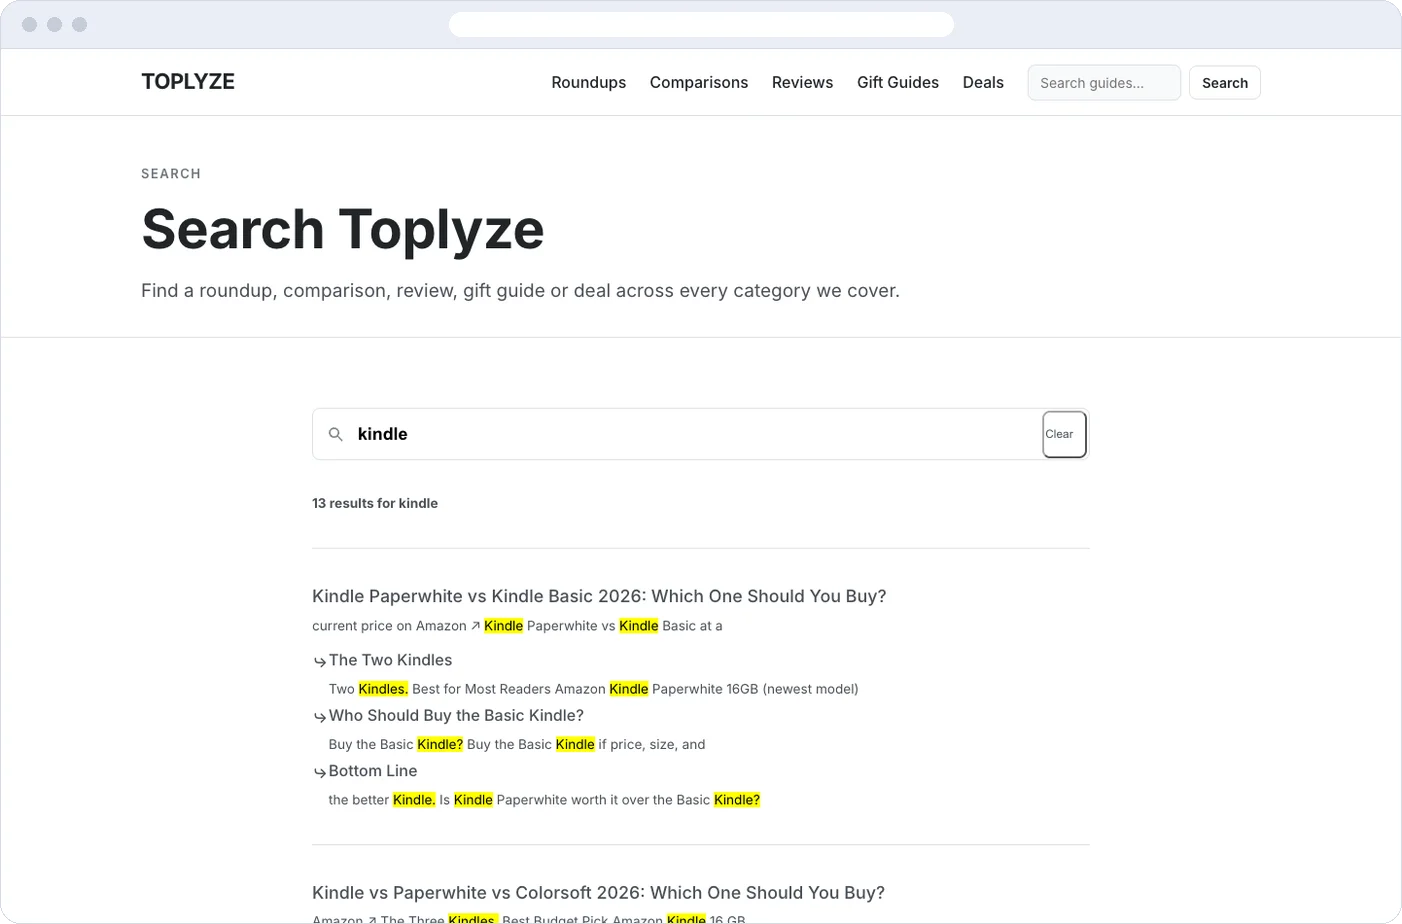
Task: Go to the Bottom Line section
Action: (x=373, y=771)
